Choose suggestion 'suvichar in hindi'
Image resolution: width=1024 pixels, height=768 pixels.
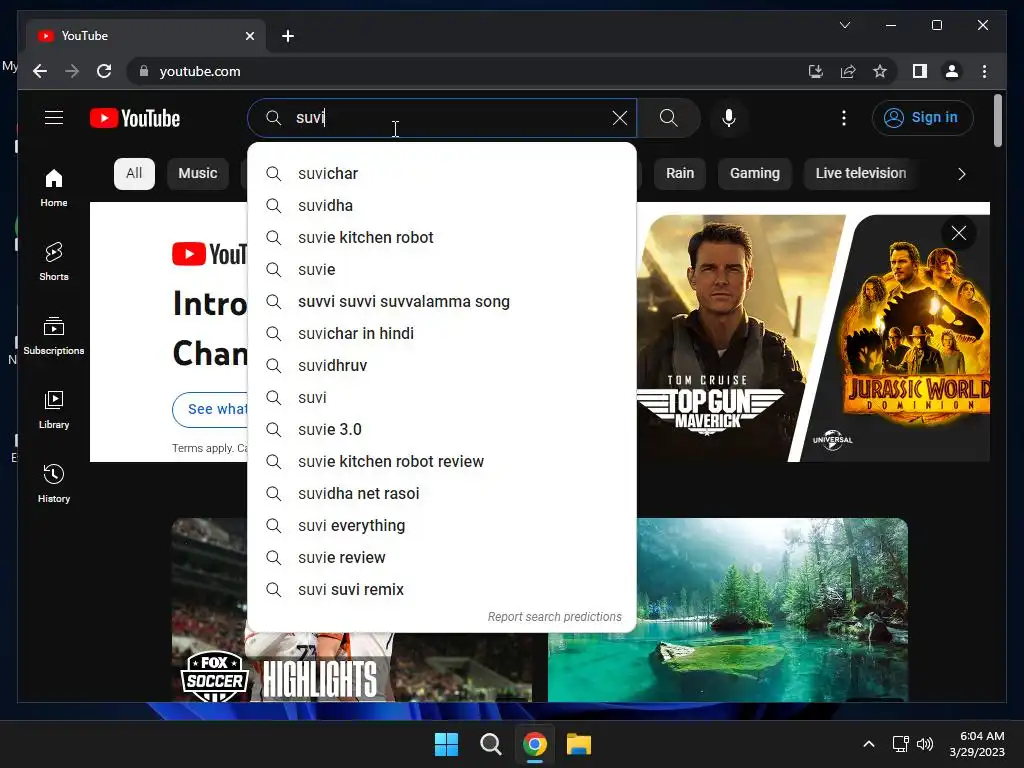click(442, 334)
